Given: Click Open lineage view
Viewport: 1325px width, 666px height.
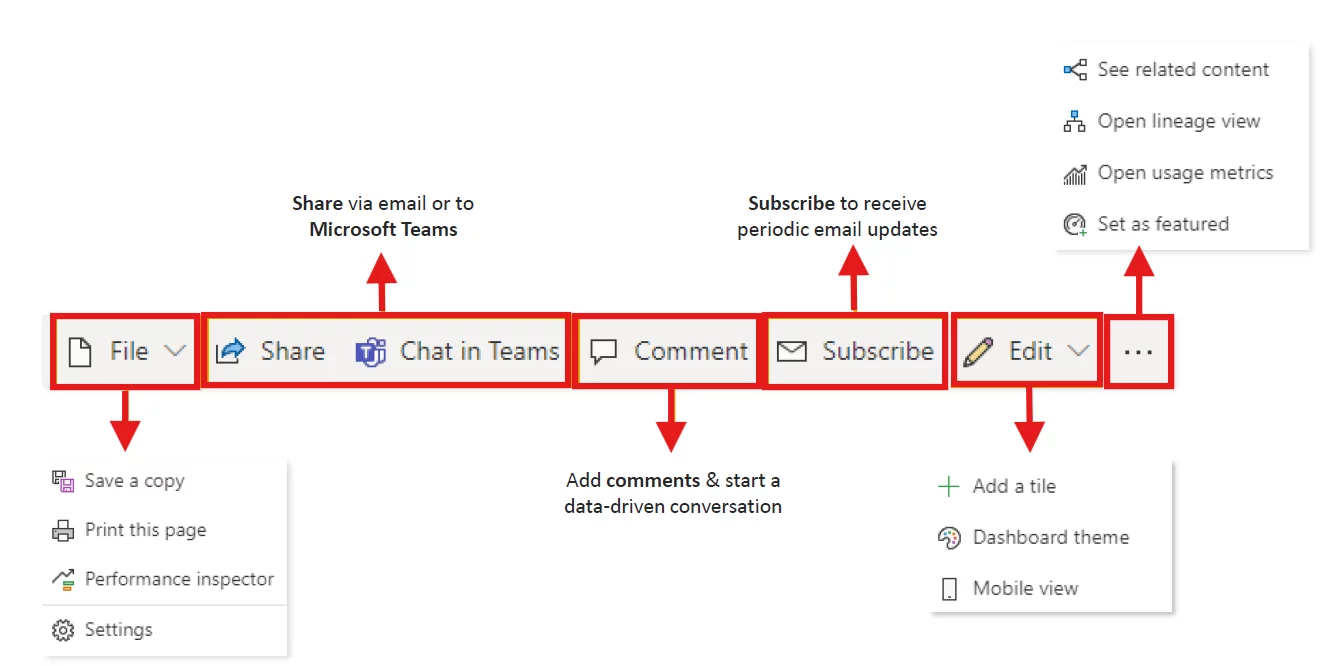Looking at the screenshot, I should point(1179,120).
